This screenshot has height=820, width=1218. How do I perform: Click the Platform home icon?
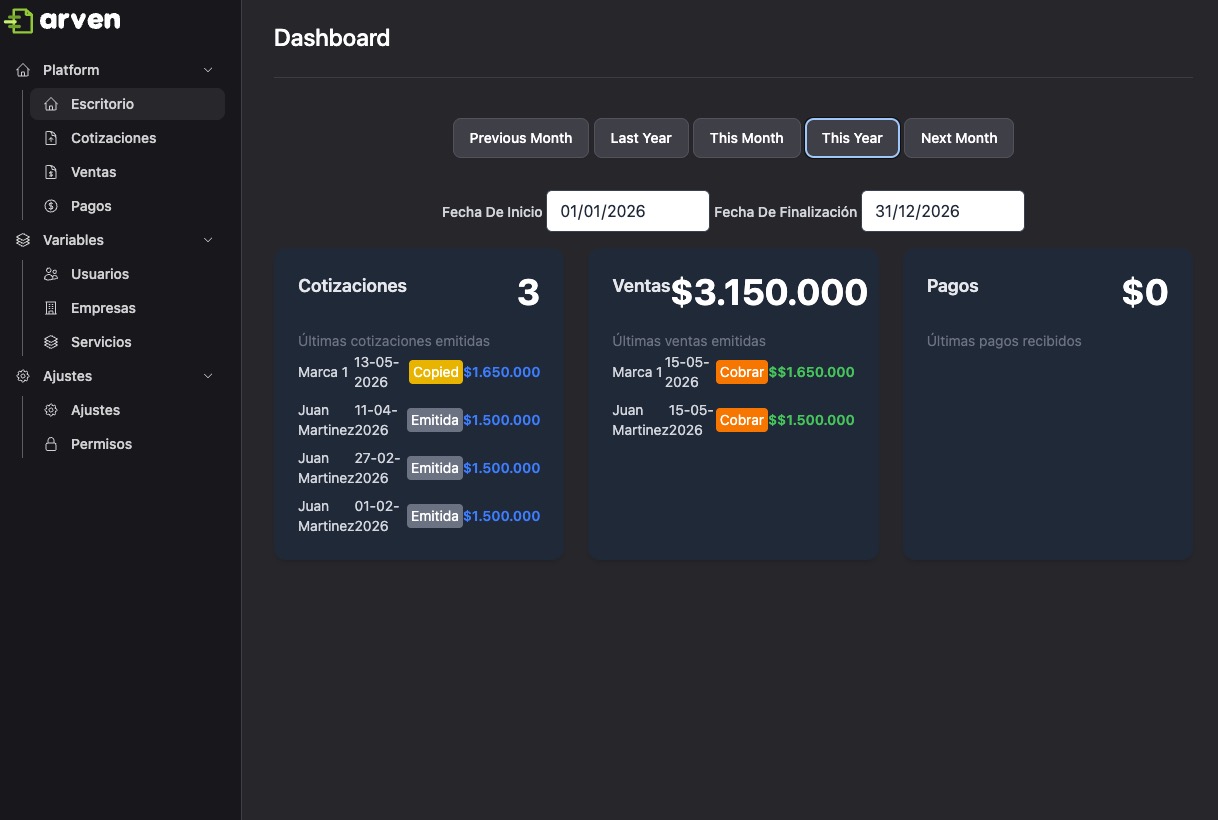tap(23, 70)
